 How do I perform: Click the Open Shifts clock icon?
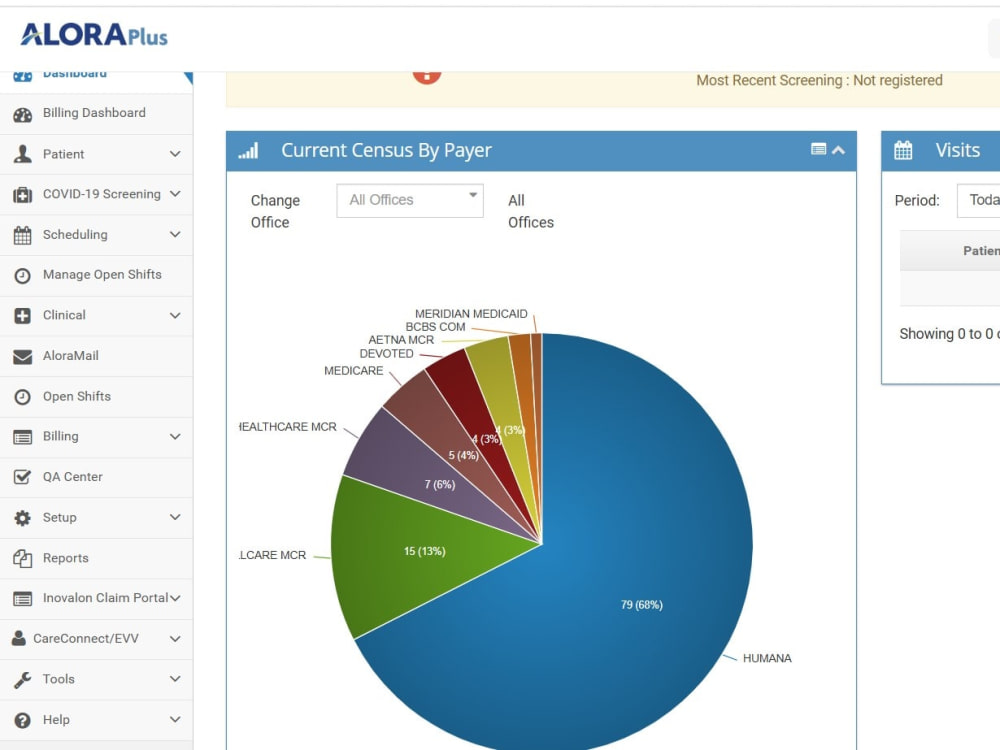(x=22, y=397)
